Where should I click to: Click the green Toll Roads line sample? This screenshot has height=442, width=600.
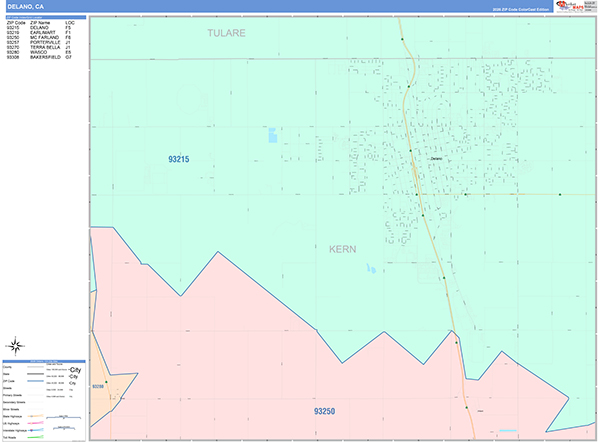tap(35, 437)
